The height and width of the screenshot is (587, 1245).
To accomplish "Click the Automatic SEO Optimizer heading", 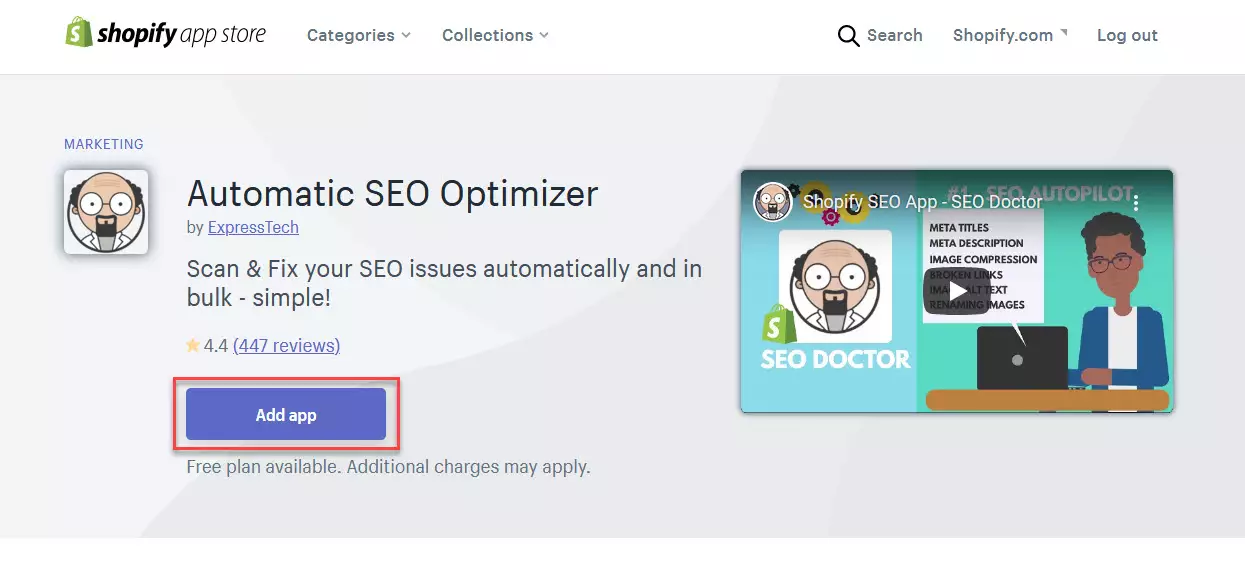I will point(393,192).
